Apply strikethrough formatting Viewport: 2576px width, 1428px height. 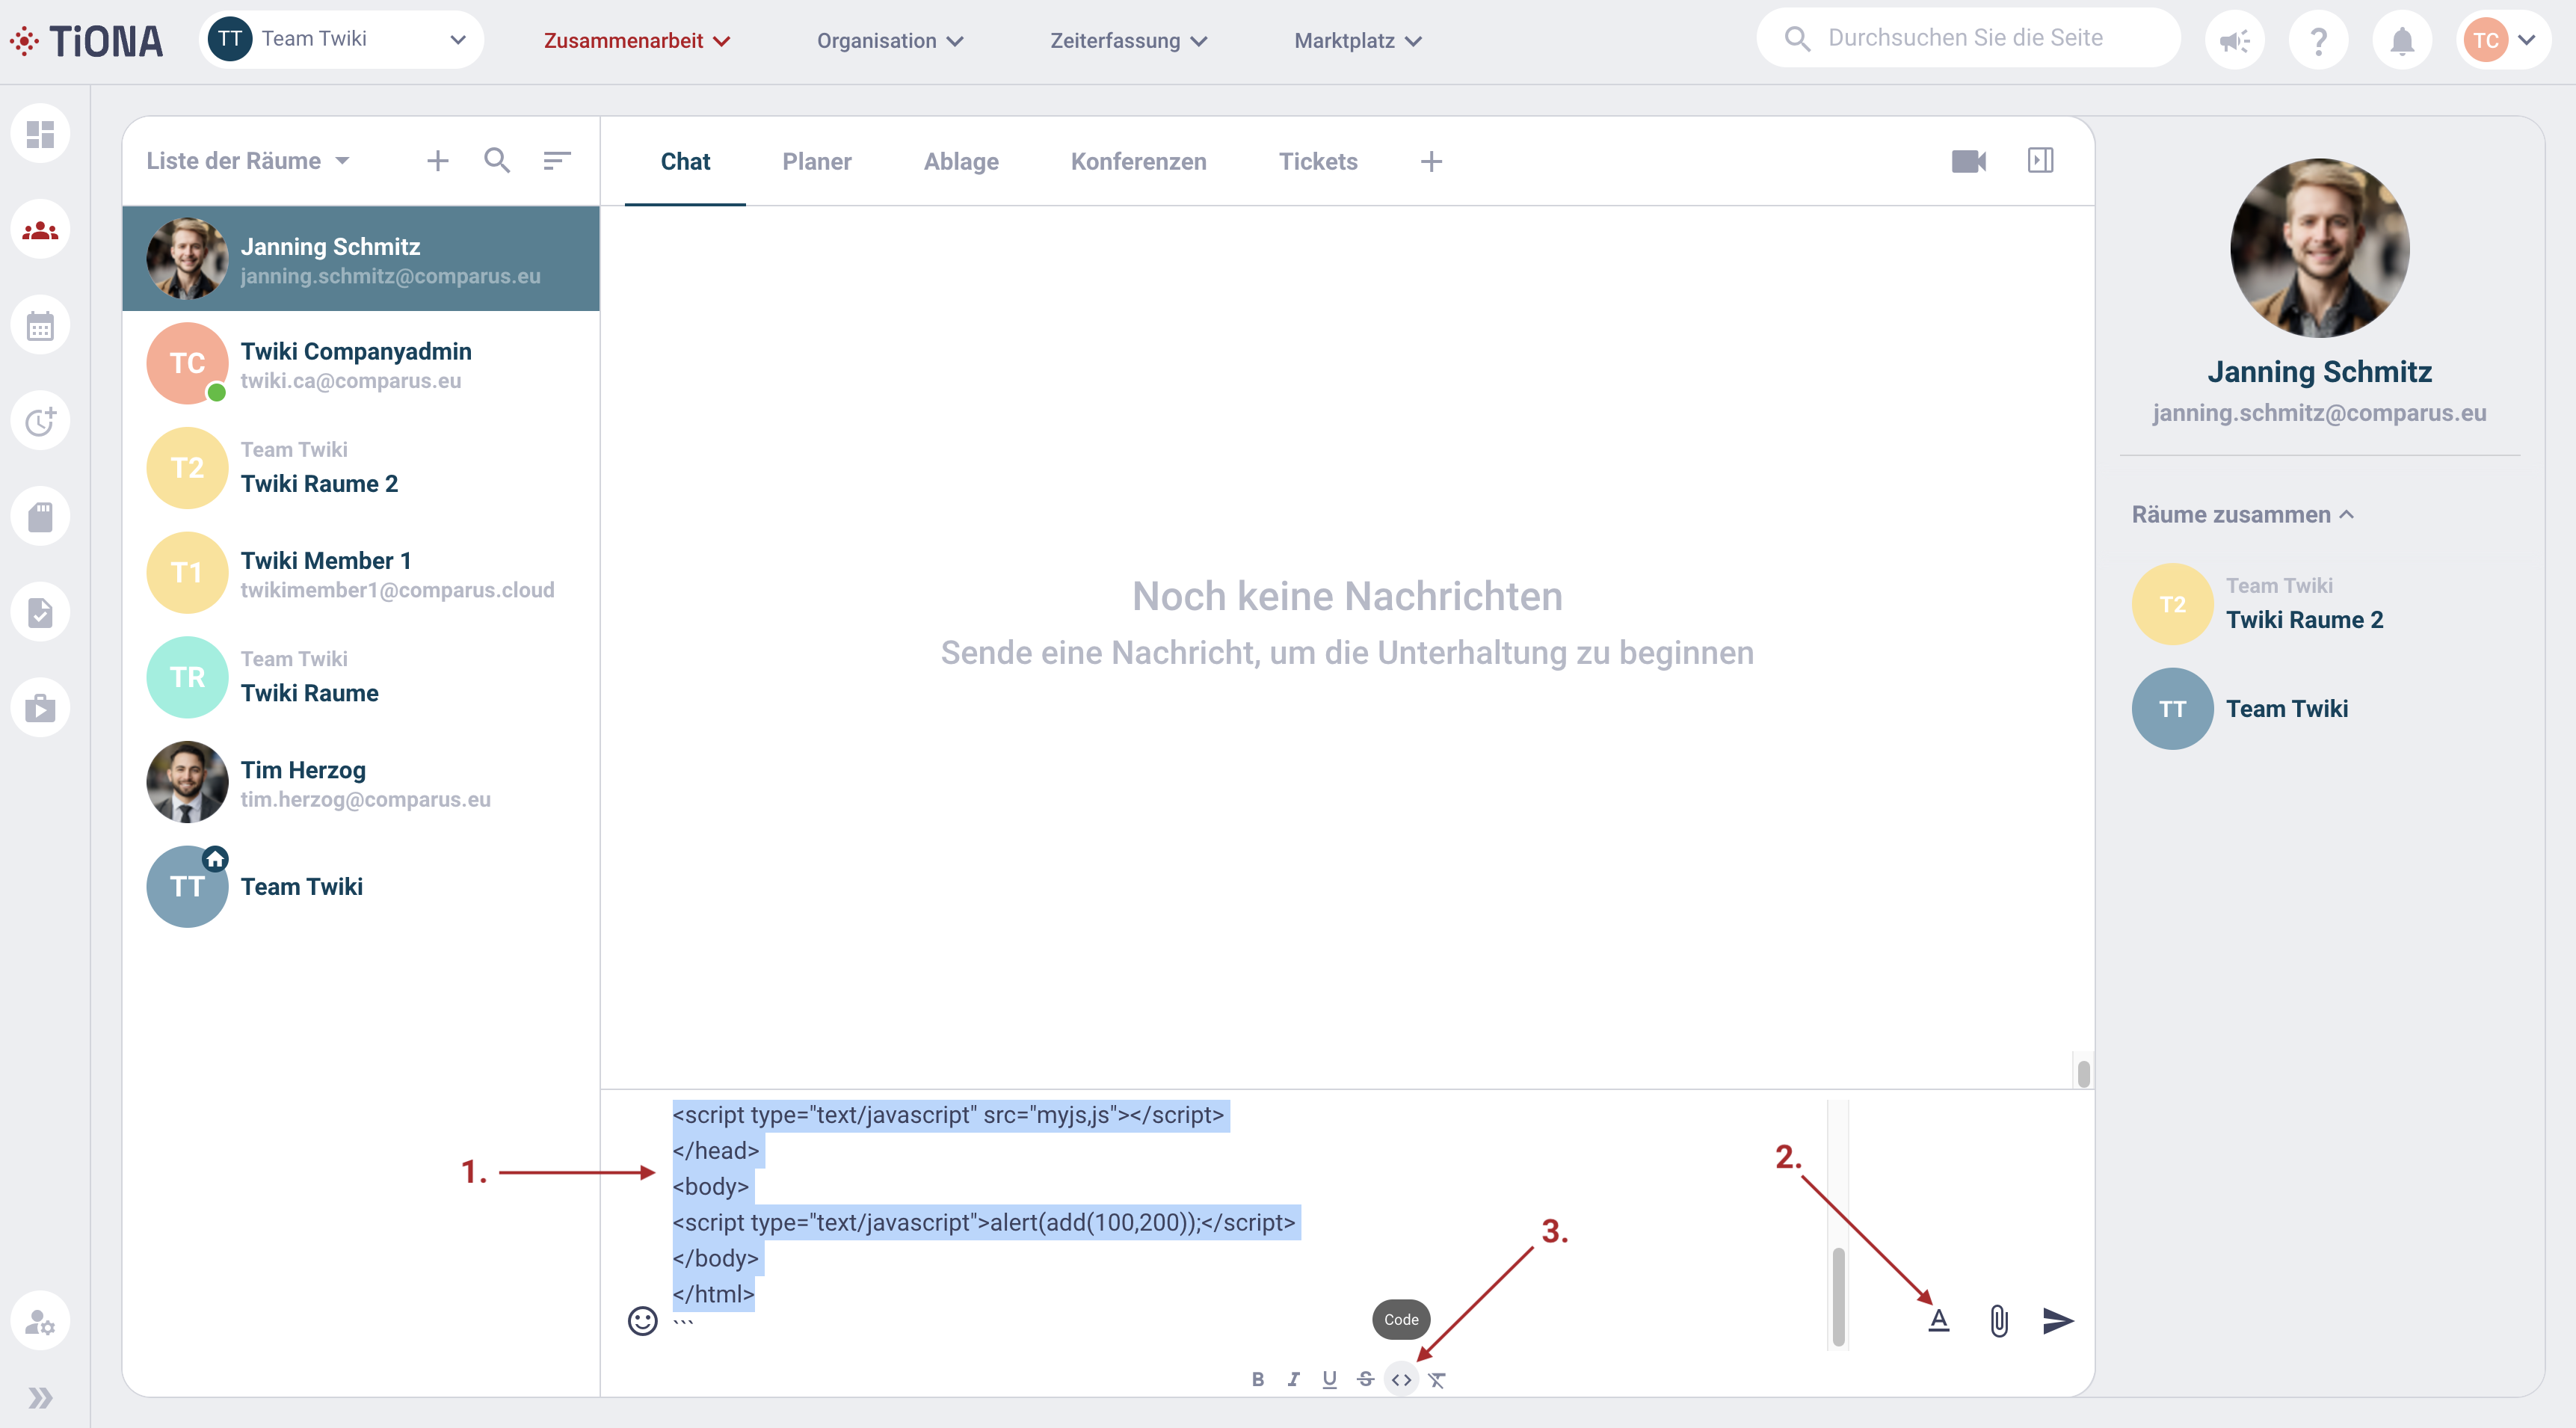point(1365,1379)
